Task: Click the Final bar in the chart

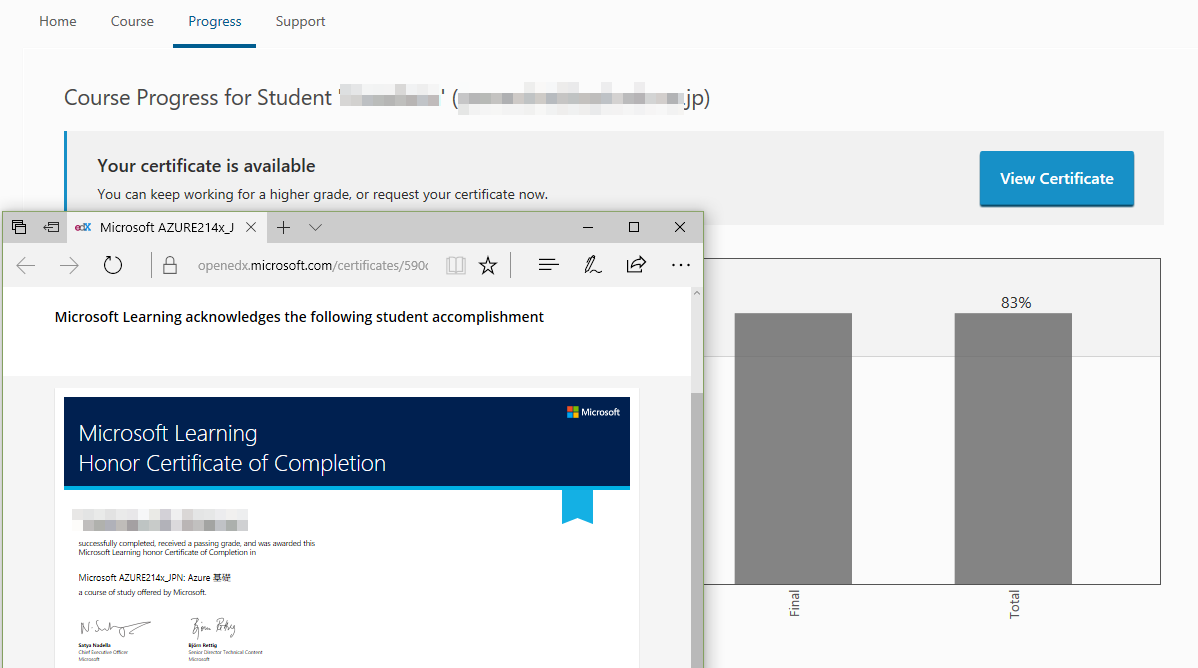Action: coord(793,449)
